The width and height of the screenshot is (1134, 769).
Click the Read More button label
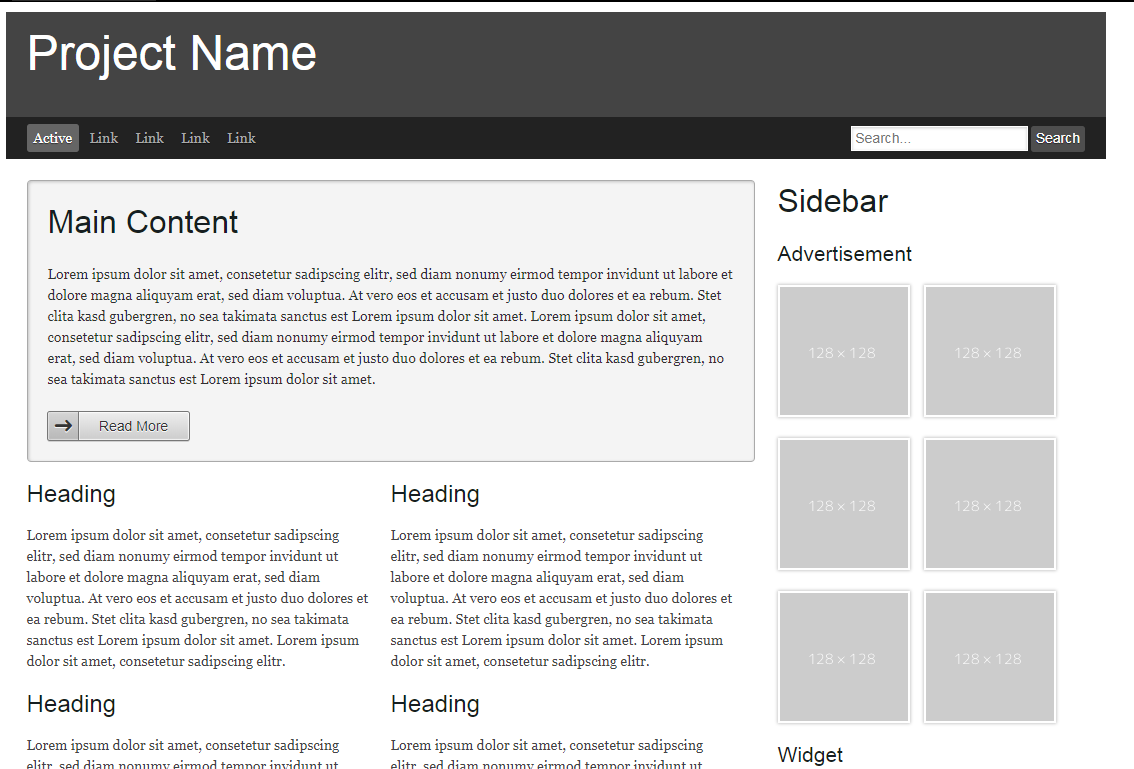(x=133, y=426)
